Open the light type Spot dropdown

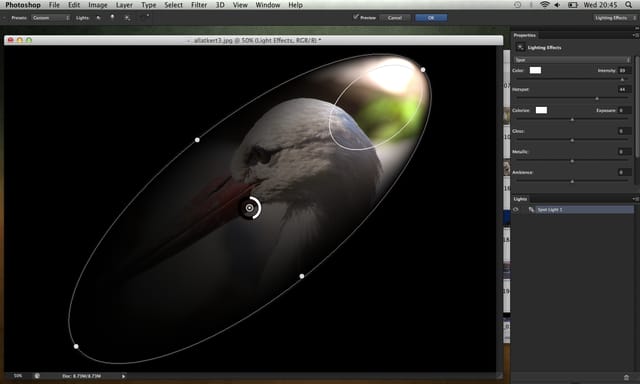[572, 60]
